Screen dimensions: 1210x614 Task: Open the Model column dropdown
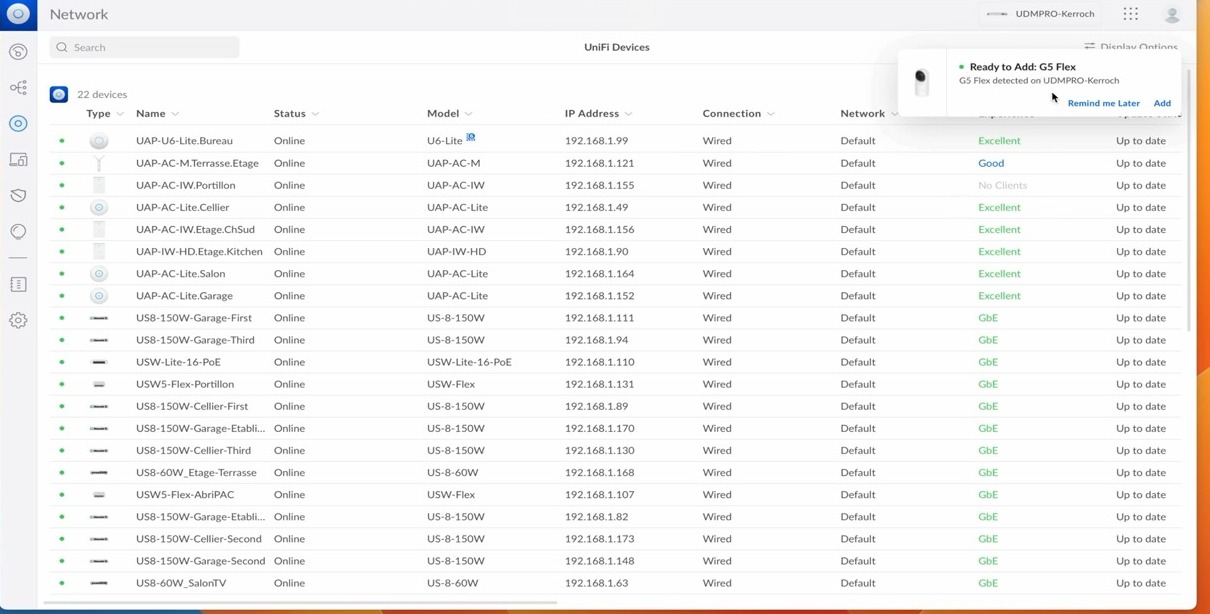[x=468, y=114]
